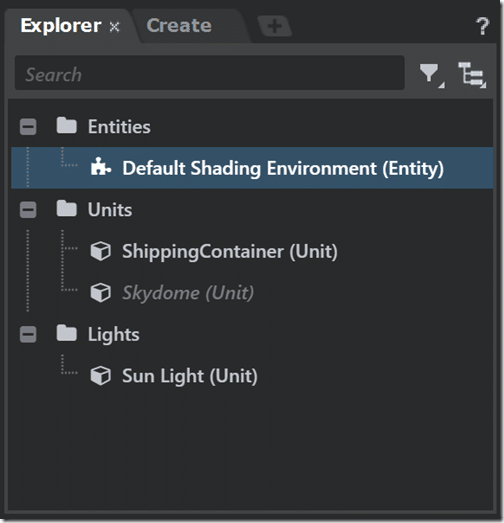Screen dimensions: 504x523
Task: Collapse the Entities group
Action: pos(28,127)
